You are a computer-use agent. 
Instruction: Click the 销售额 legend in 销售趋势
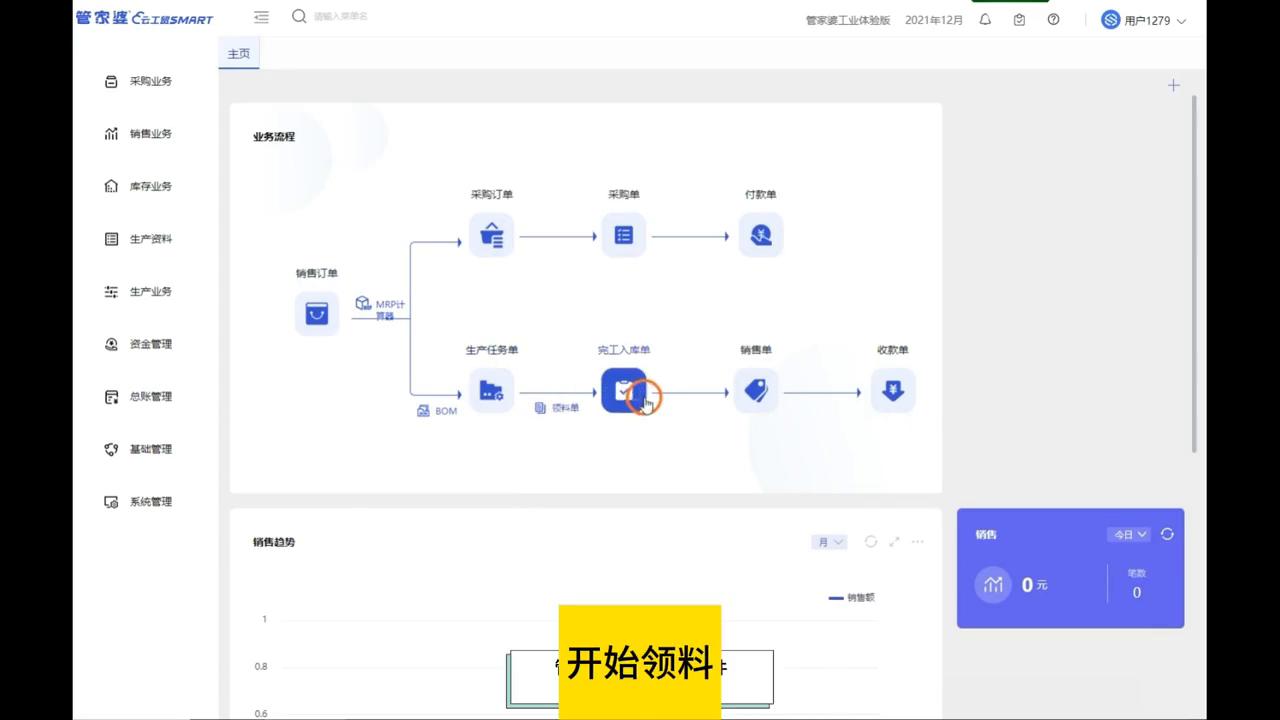[851, 597]
